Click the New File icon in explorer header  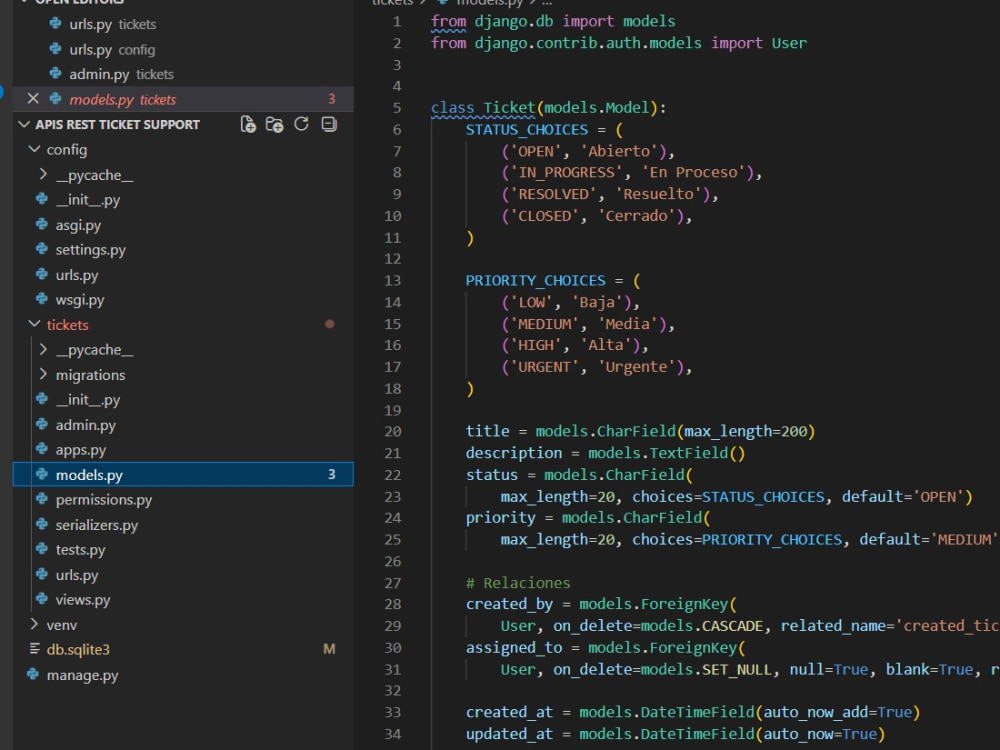coord(247,124)
